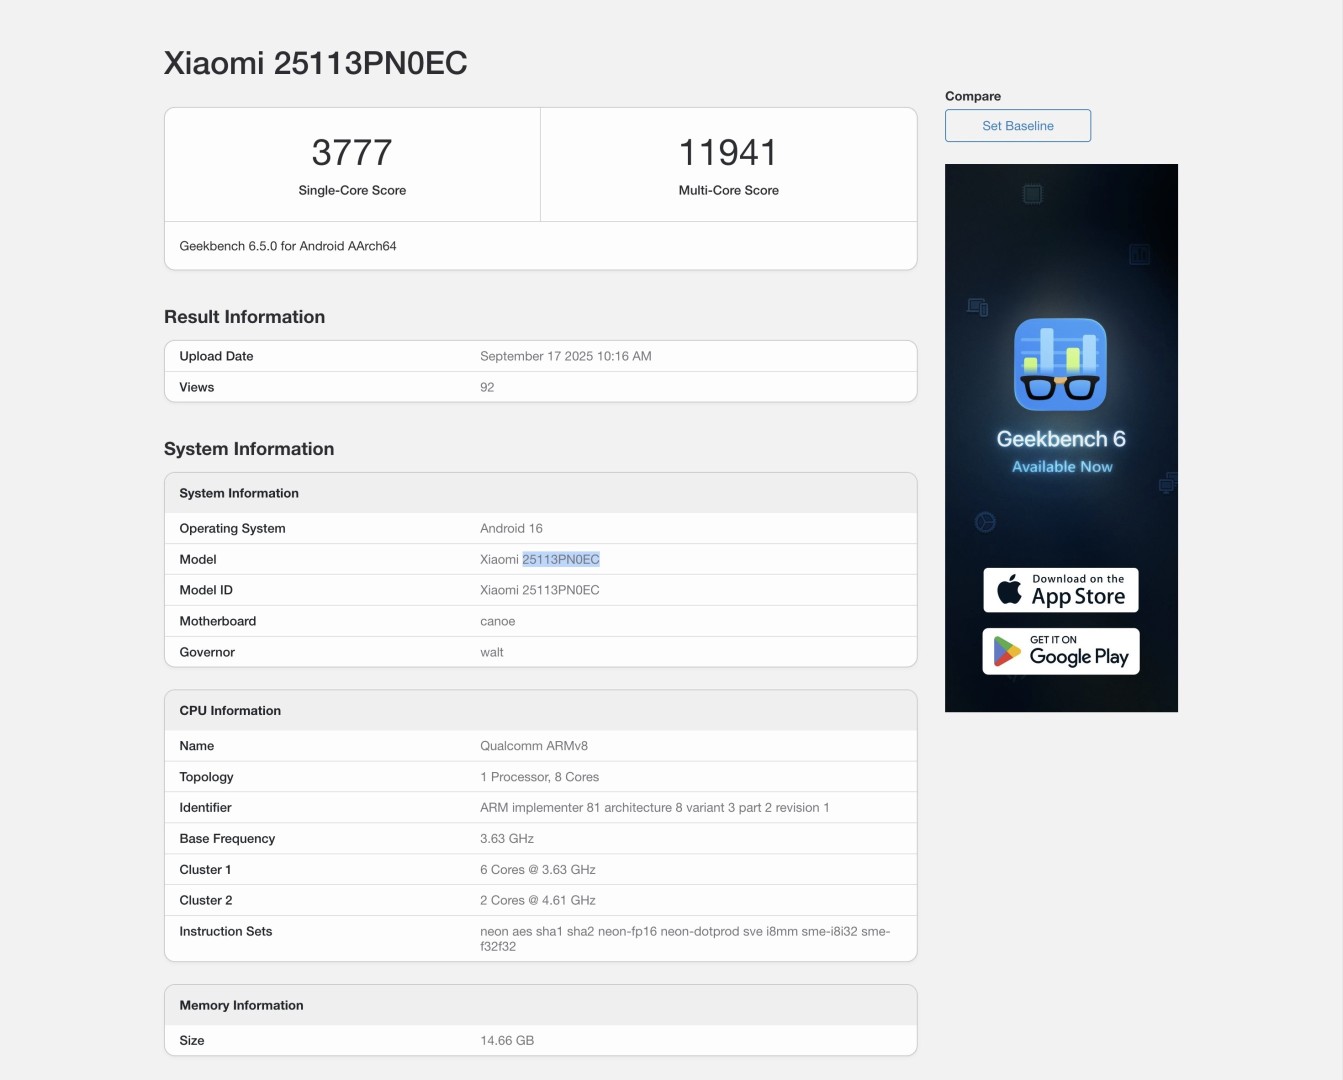
Task: Open the Geekbench 6 glasses app icon
Action: pos(1060,364)
